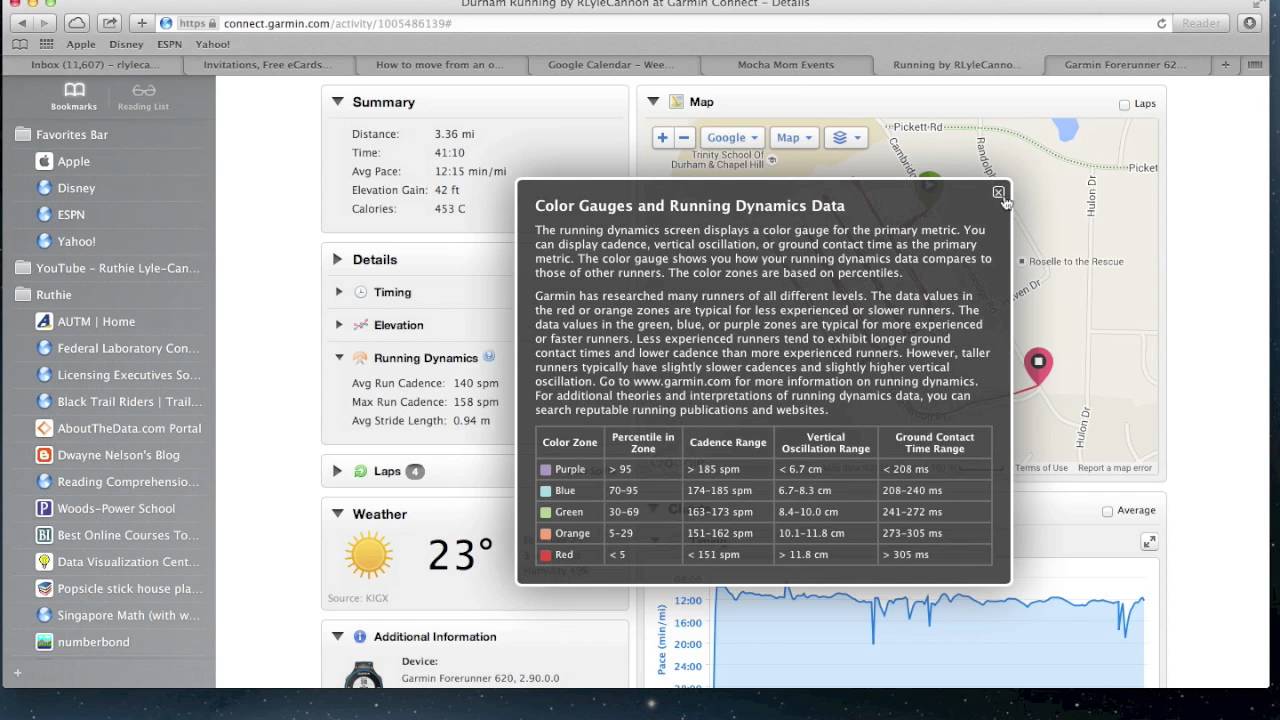Open Disney in the Favorites Bar
Image resolution: width=1280 pixels, height=720 pixels.
(126, 44)
